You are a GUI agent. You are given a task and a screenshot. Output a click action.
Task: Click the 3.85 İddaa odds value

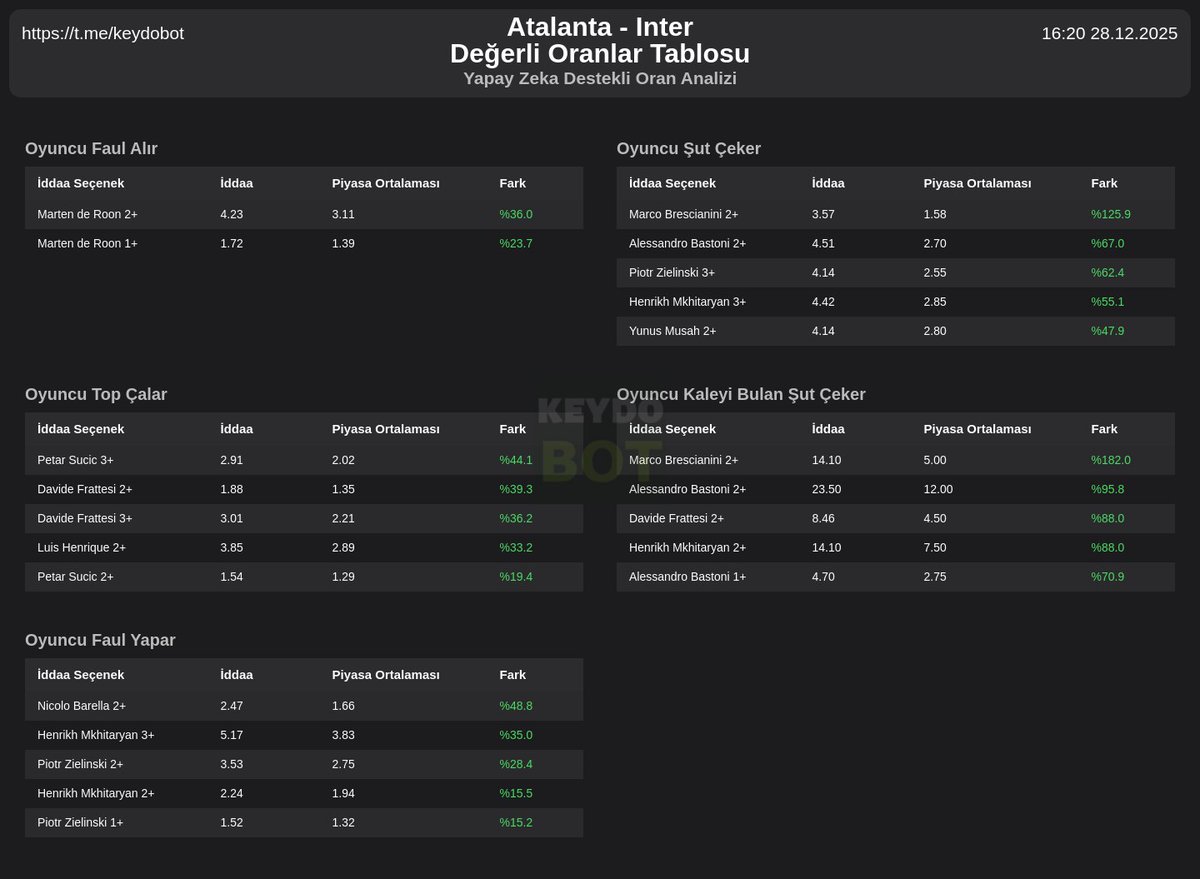tap(231, 548)
